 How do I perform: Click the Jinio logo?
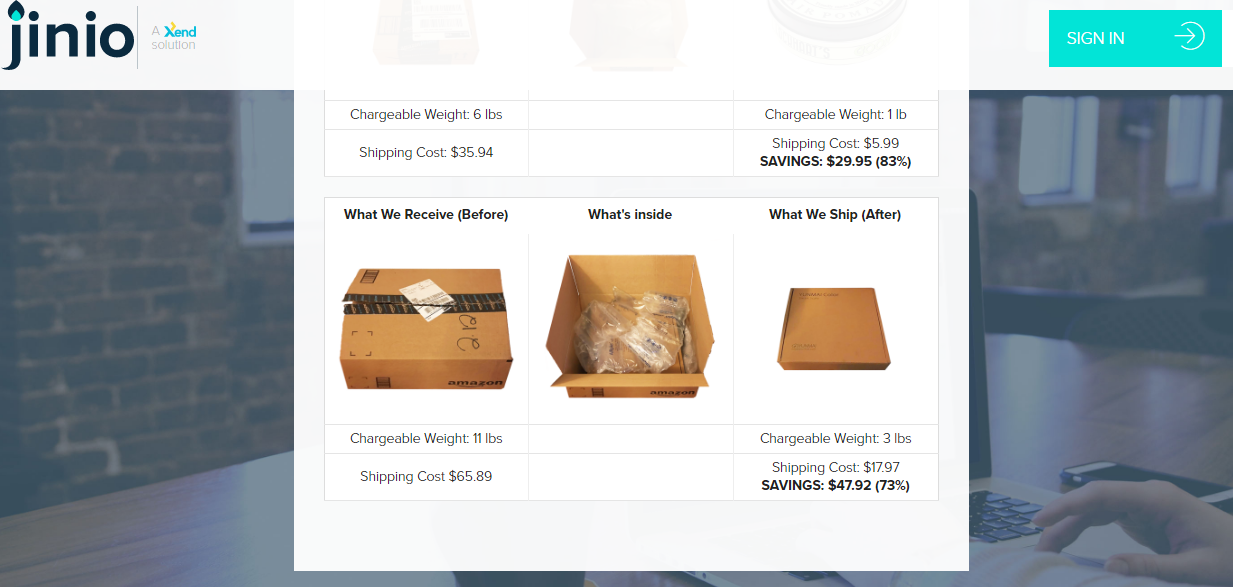click(67, 38)
